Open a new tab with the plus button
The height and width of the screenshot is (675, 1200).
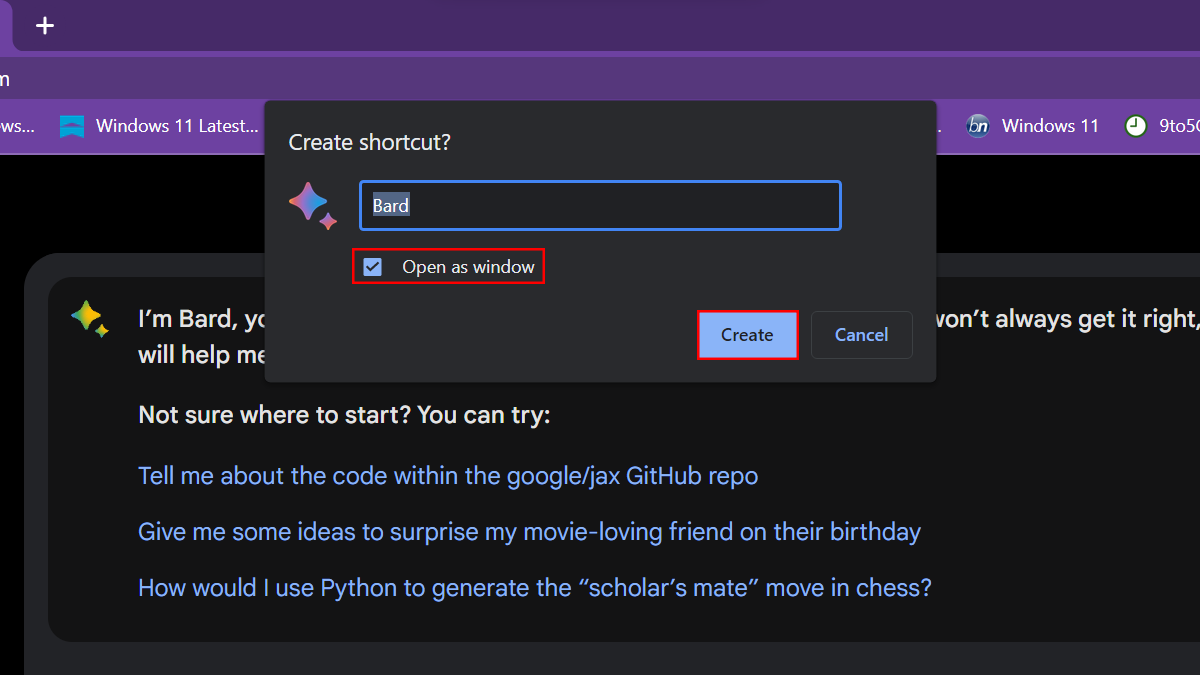coord(45,26)
